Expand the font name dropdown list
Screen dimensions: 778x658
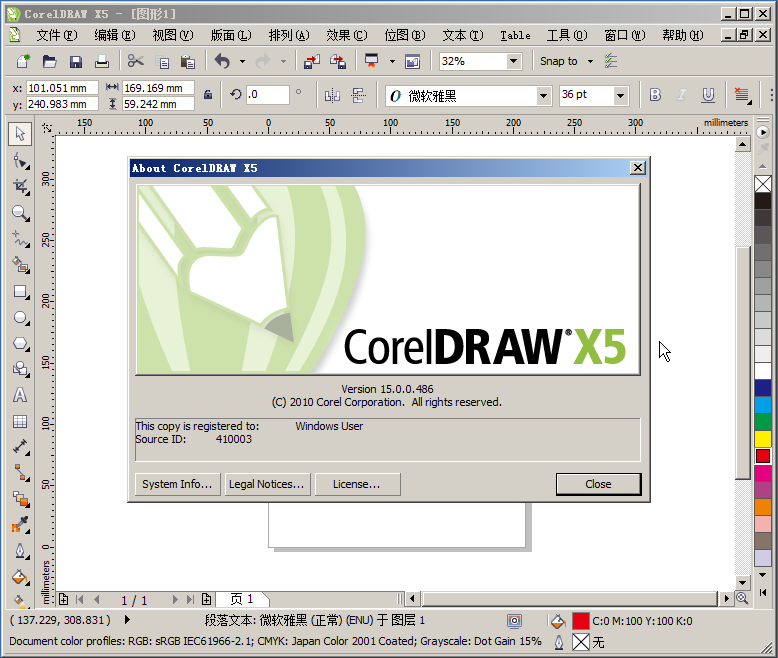click(543, 95)
